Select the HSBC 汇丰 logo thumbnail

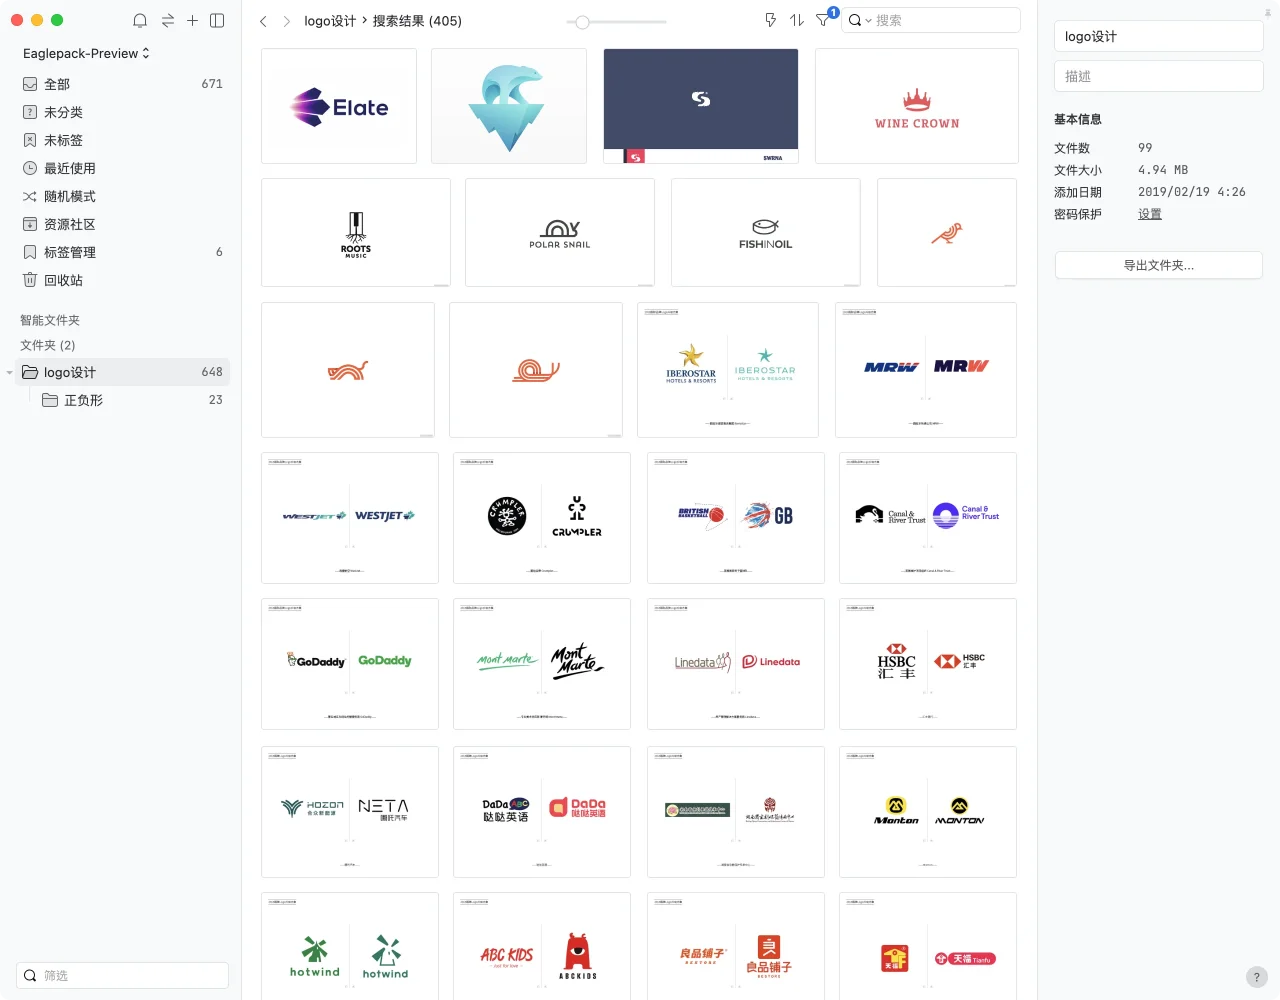[x=928, y=664]
